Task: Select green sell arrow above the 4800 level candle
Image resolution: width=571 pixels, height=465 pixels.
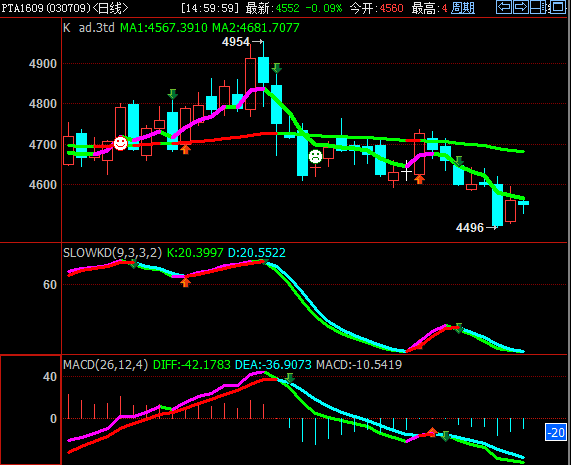Action: (173, 94)
